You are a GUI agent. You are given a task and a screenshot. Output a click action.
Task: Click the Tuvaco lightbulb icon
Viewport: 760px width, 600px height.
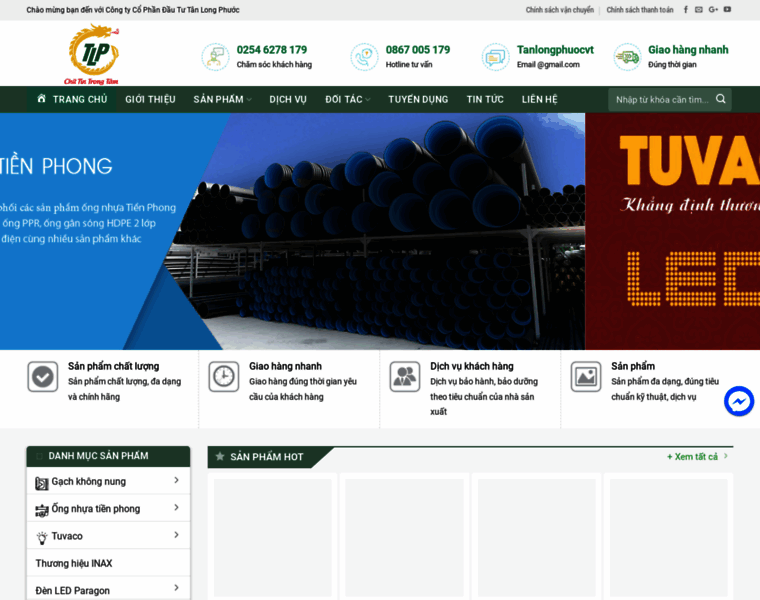42,537
